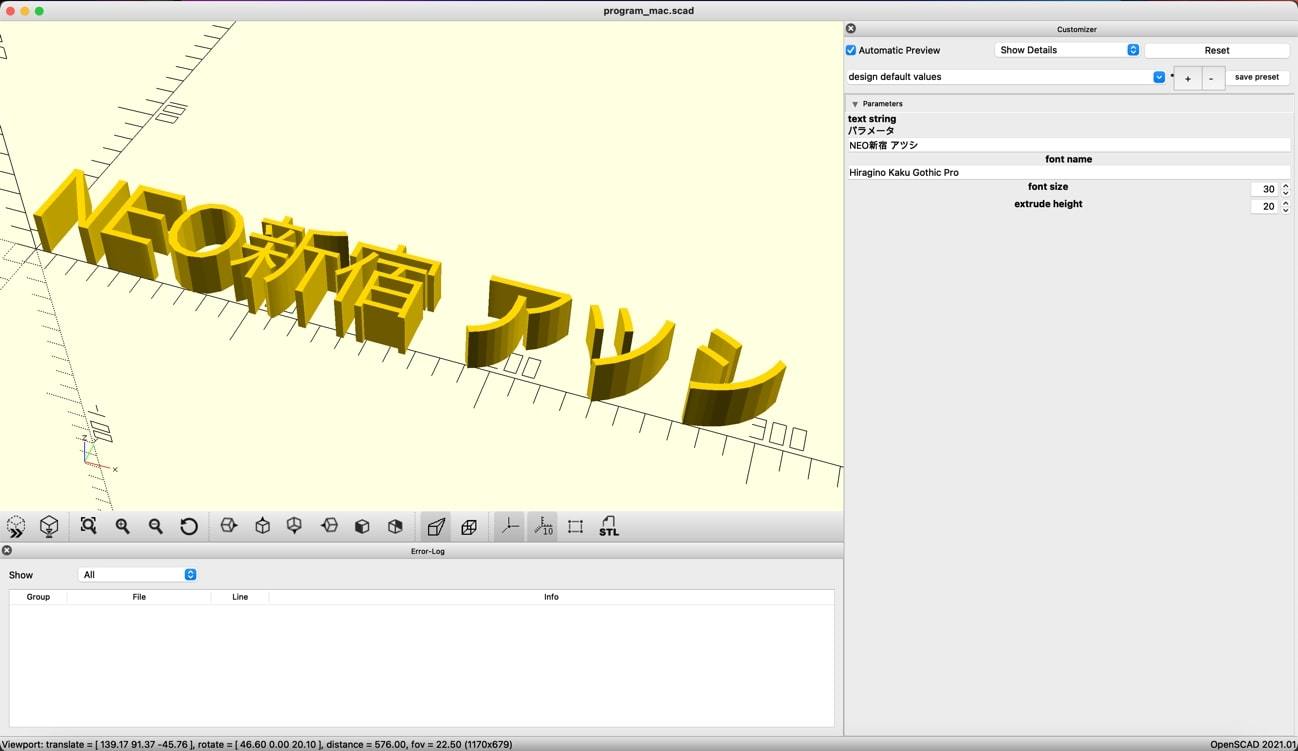The width and height of the screenshot is (1298, 751).
Task: Select Perspective projection icon
Action: [x=436, y=527]
